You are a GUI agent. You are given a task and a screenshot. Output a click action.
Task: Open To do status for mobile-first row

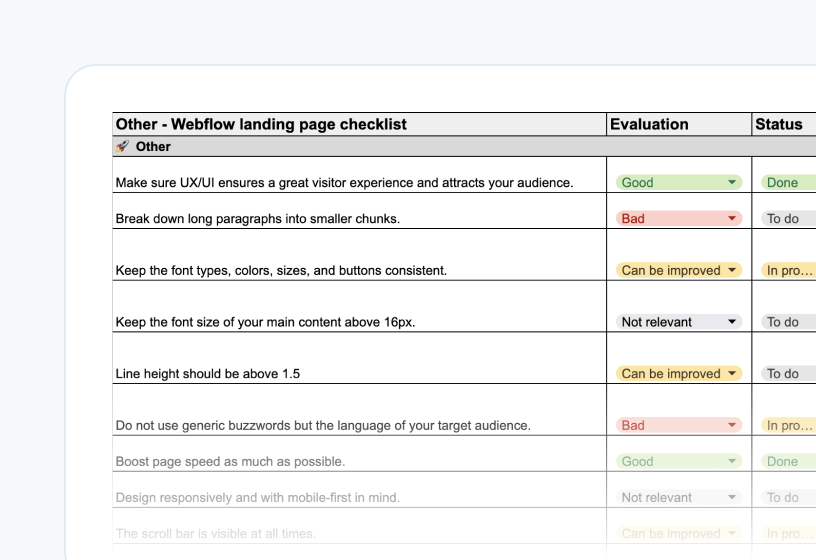pos(788,498)
